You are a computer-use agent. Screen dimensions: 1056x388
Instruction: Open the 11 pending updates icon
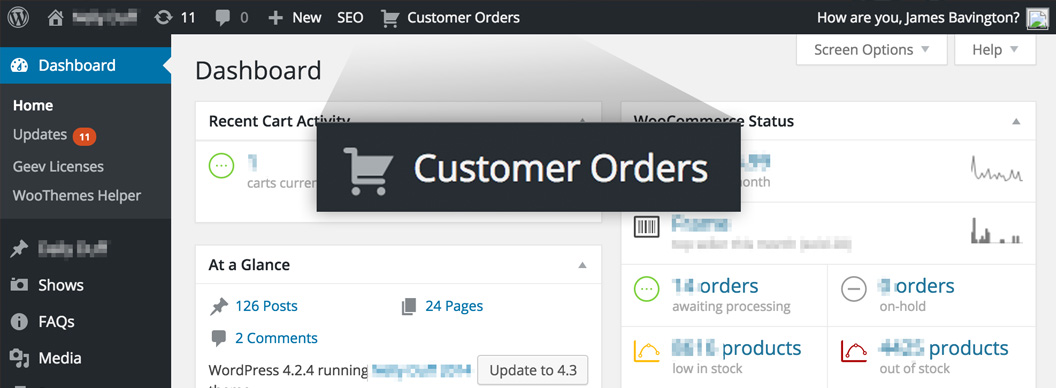(174, 18)
